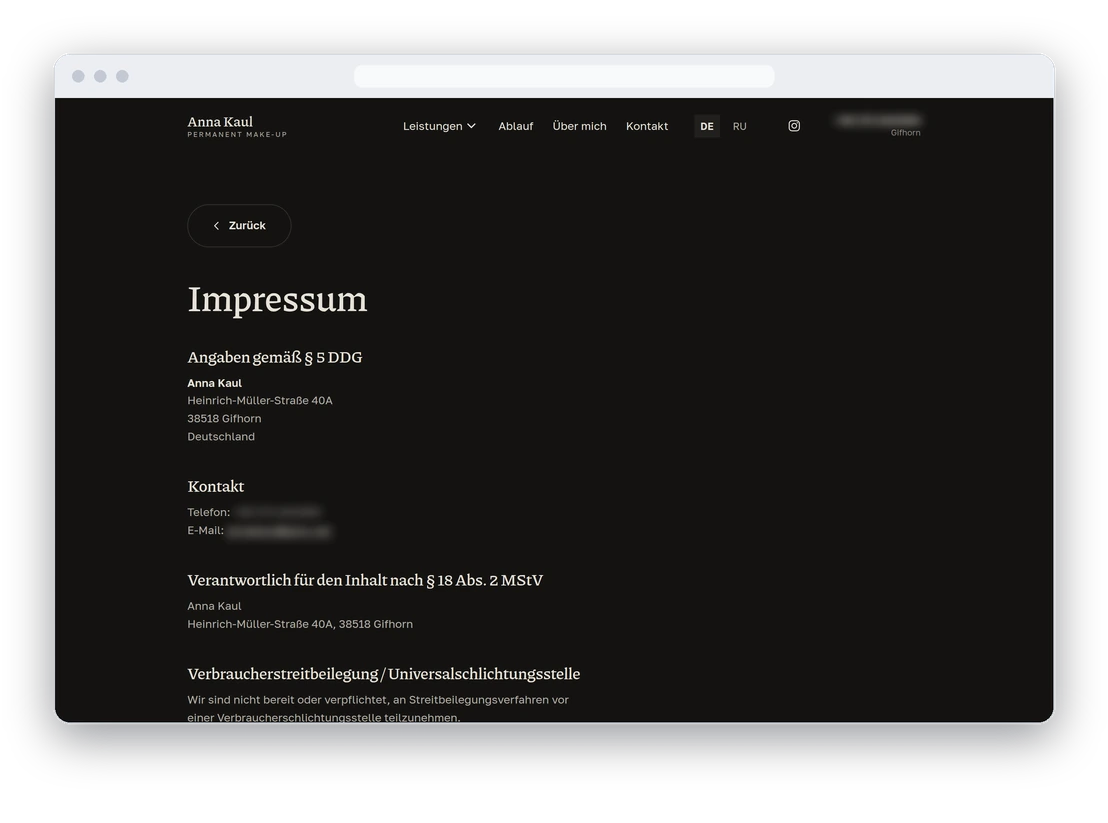Click the 'Kontakt' section heading

[216, 486]
